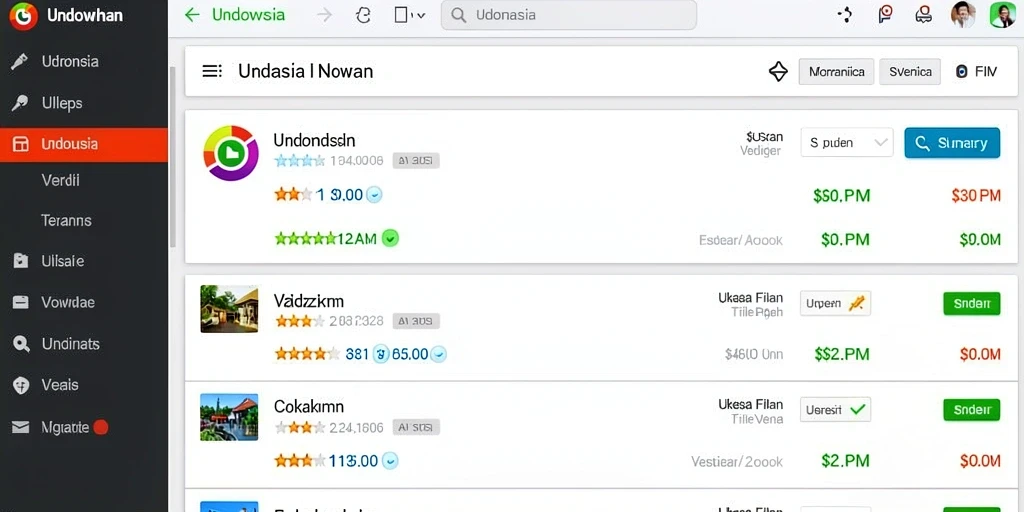Open the window layout dropdown in top bar
Viewport: 1024px width, 512px height.
tap(410, 15)
